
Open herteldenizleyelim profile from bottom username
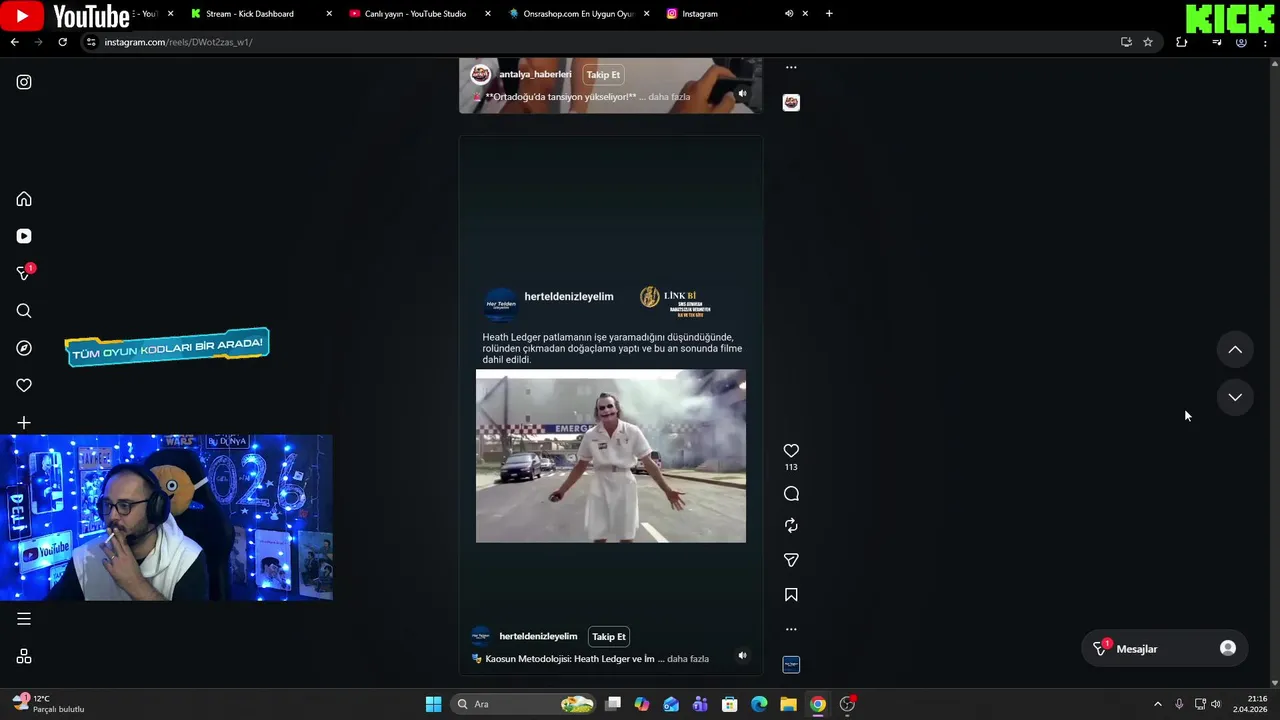538,636
